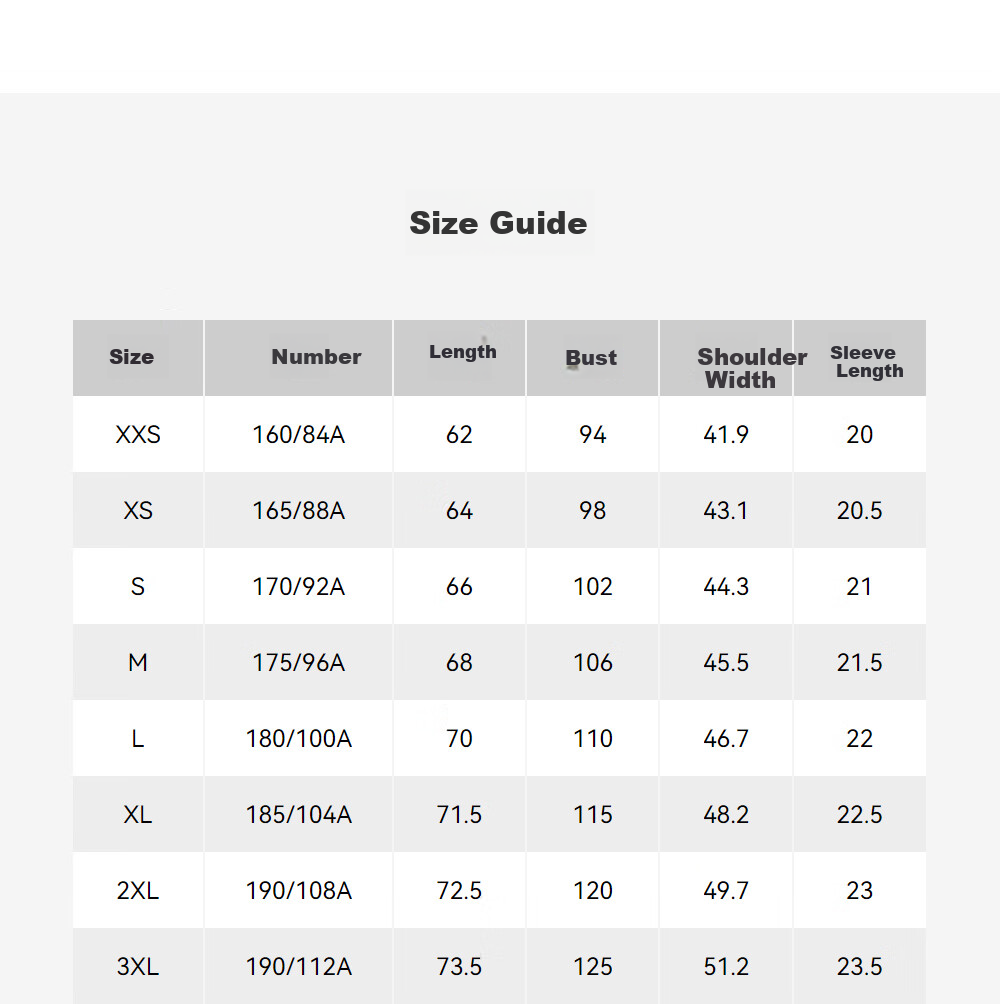Screen dimensions: 1000x1004
Task: Click the Sleeve Length column header
Action: [x=866, y=362]
